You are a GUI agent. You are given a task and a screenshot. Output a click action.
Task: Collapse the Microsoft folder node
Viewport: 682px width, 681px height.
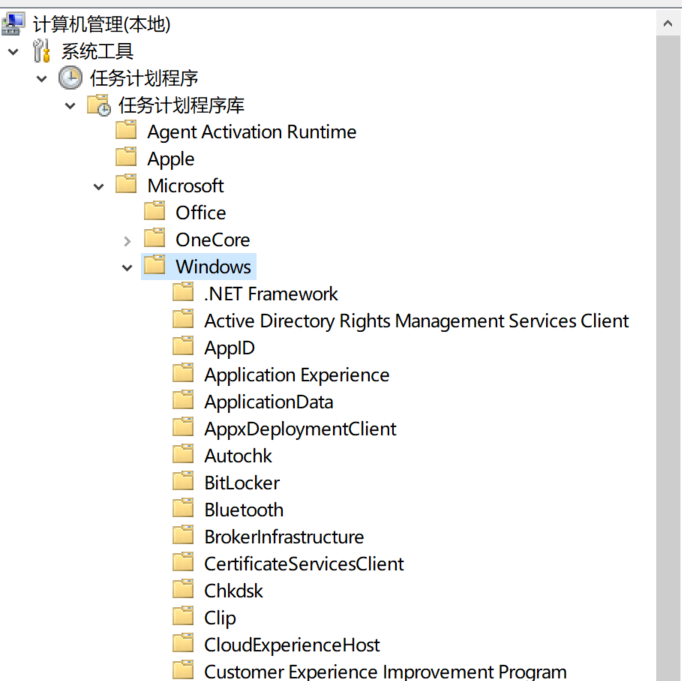pyautogui.click(x=99, y=187)
